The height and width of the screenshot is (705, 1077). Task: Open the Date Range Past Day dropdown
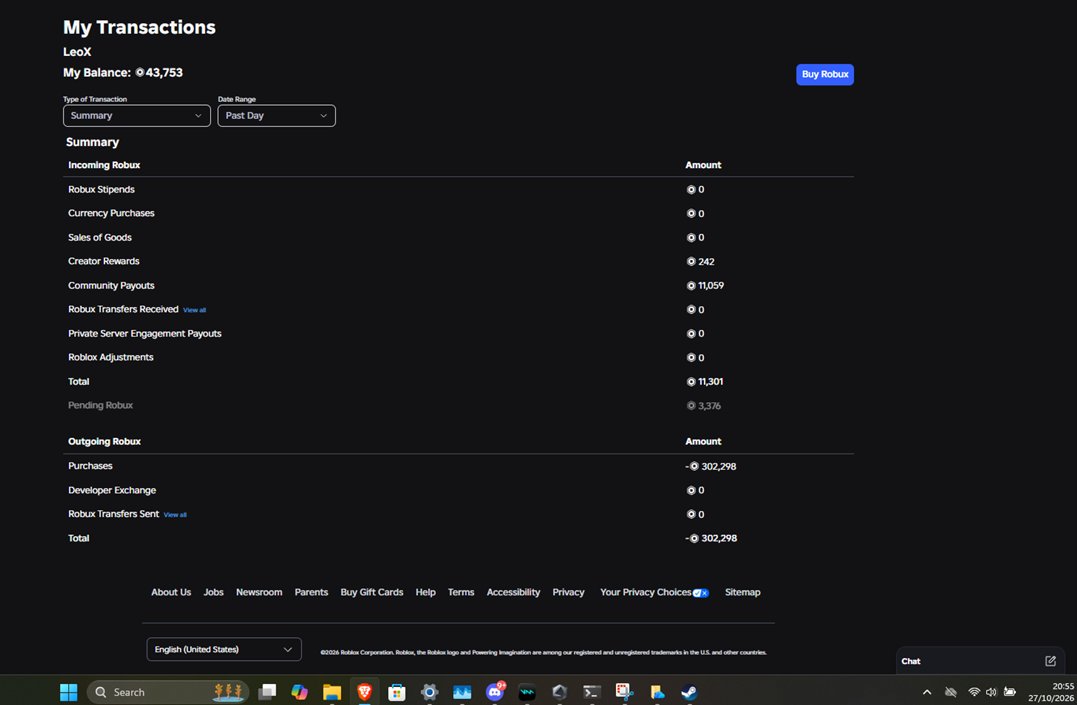coord(276,115)
